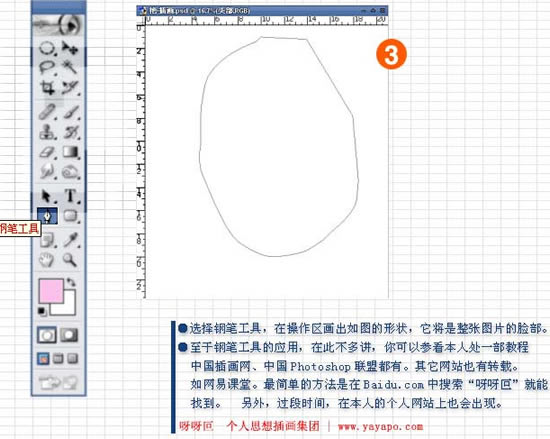Click the www.yayapo.com web address
Image resolution: width=550 pixels, height=439 pixels.
(380, 427)
